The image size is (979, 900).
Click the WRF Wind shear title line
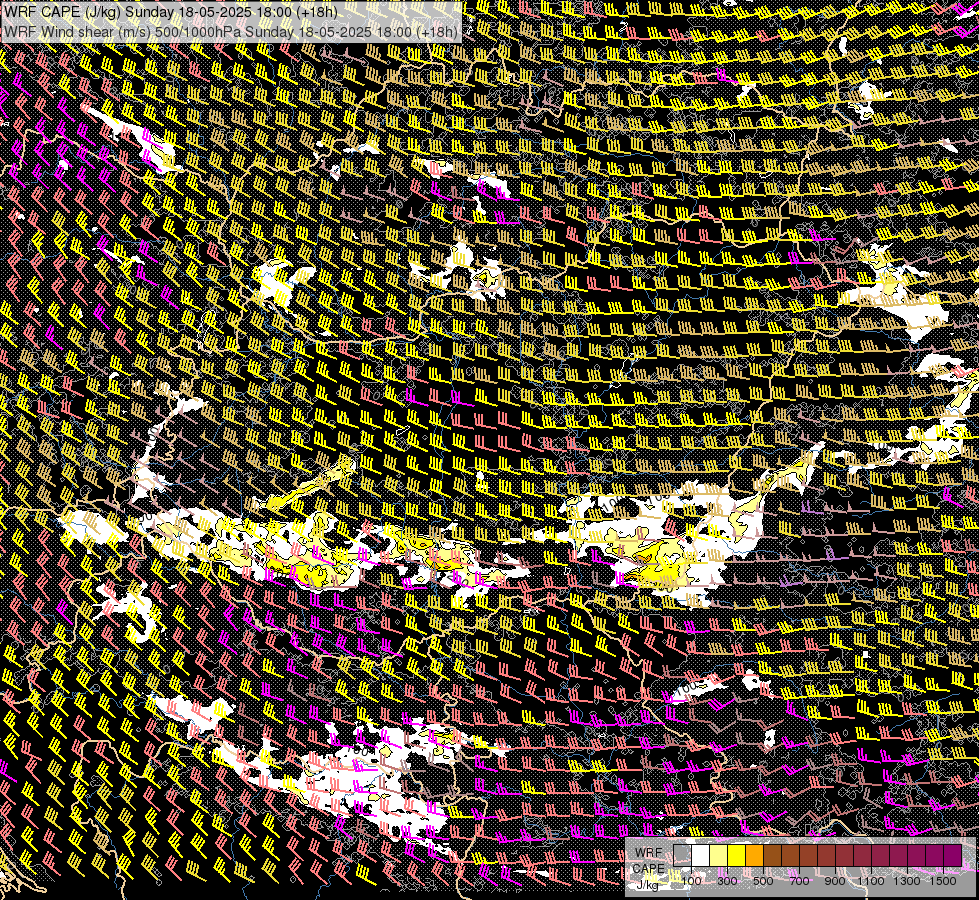click(231, 31)
